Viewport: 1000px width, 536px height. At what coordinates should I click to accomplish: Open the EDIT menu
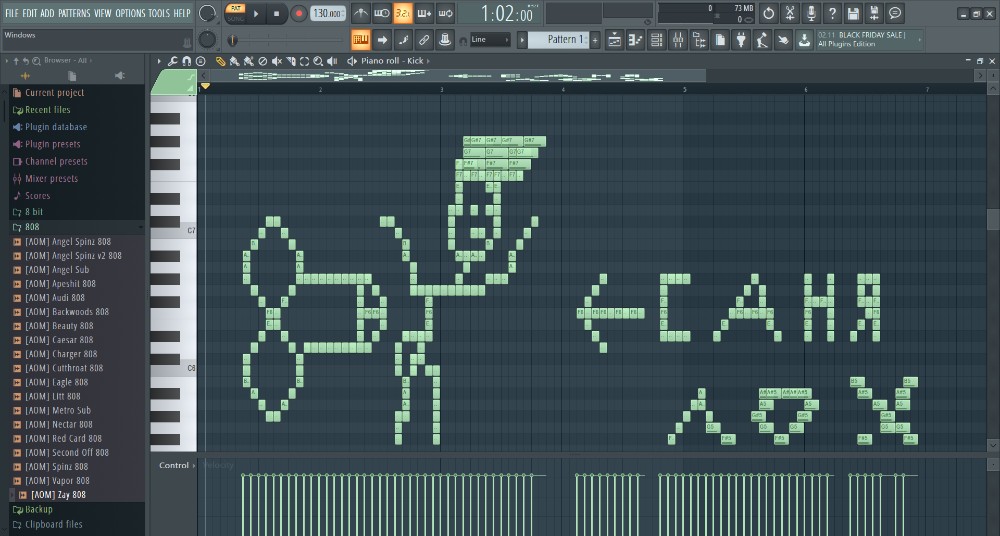click(x=30, y=13)
